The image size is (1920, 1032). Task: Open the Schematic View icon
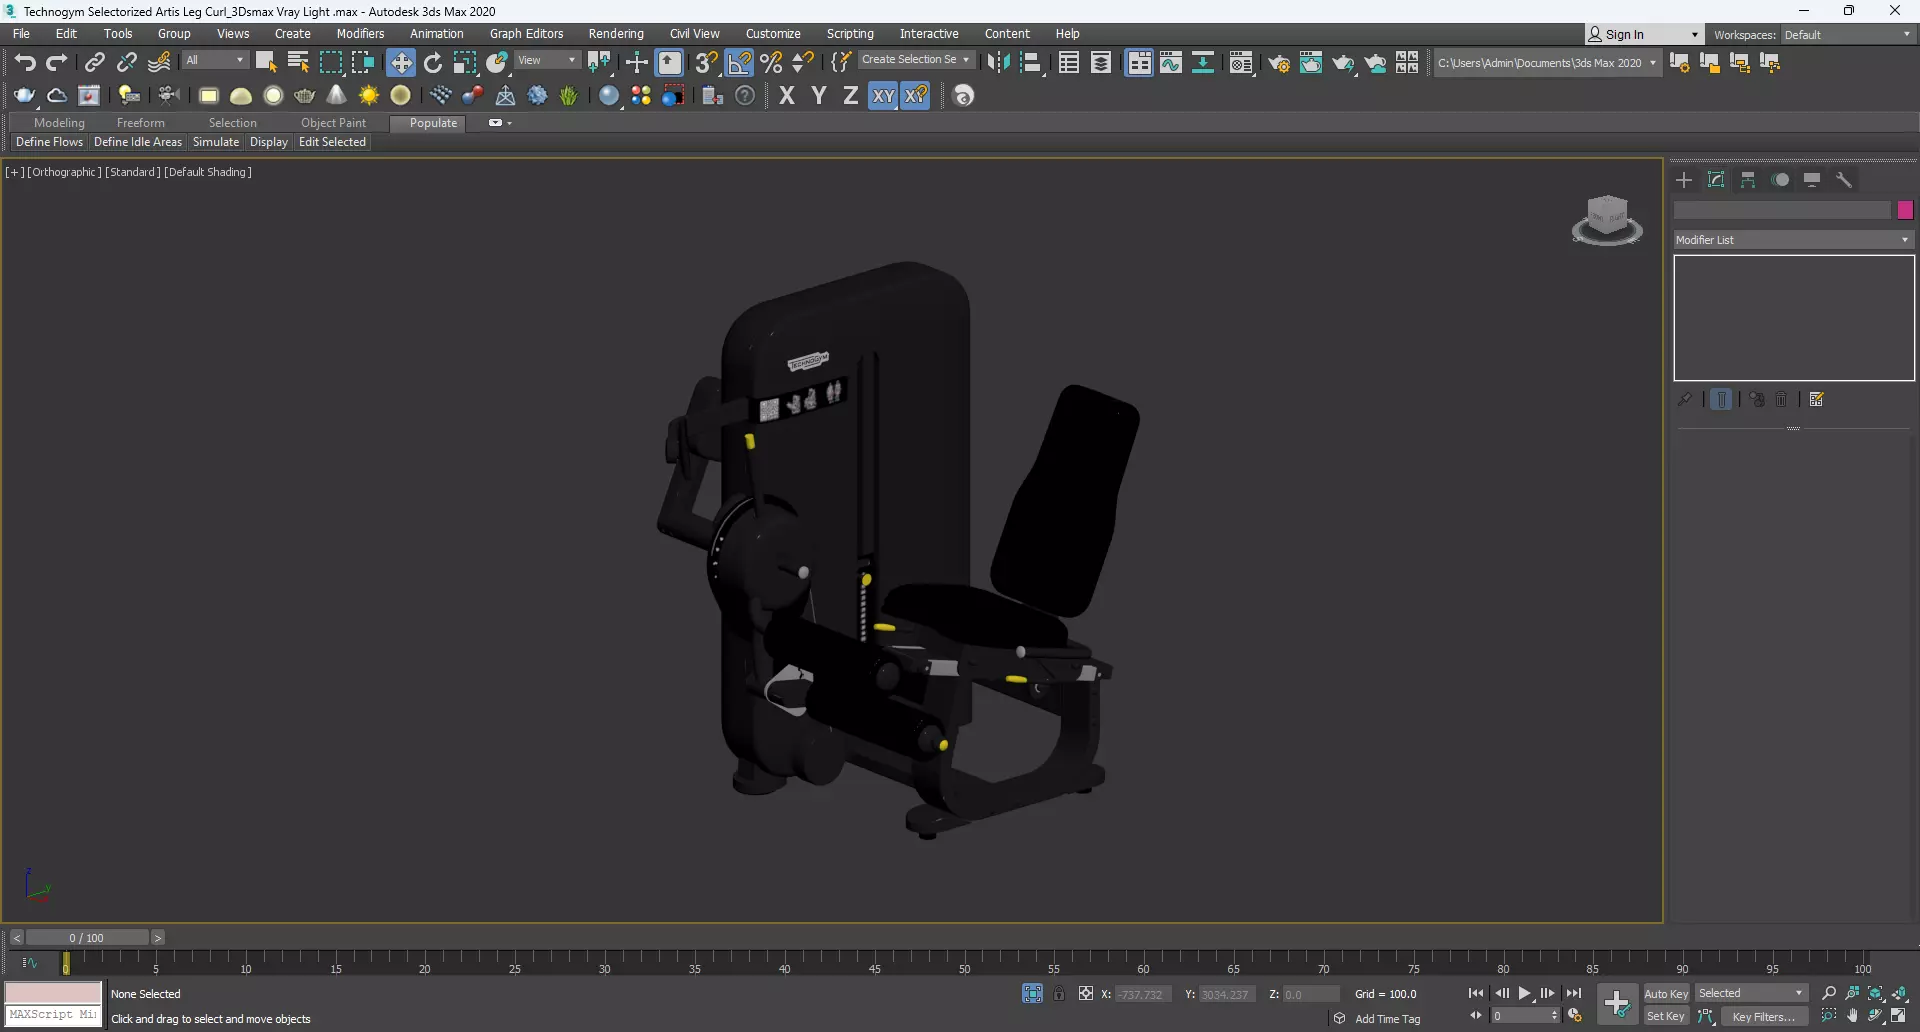point(1203,63)
